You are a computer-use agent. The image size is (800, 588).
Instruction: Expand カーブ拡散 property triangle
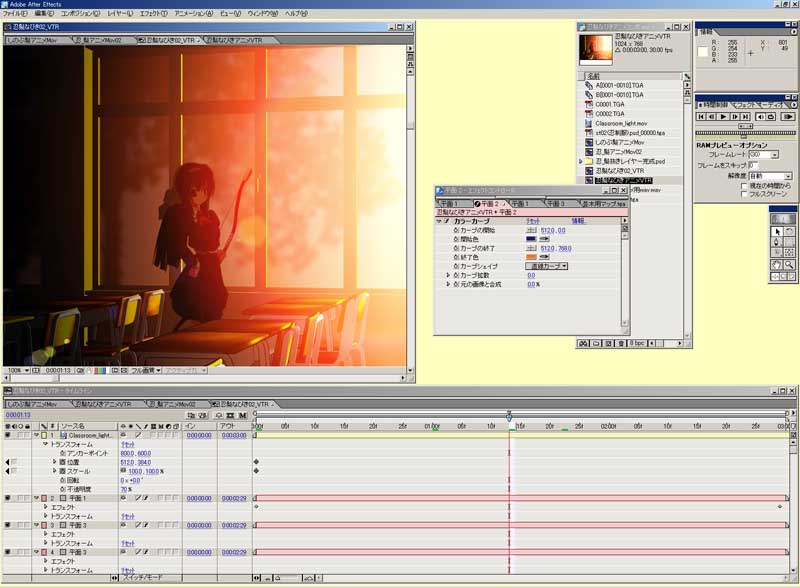pos(448,275)
